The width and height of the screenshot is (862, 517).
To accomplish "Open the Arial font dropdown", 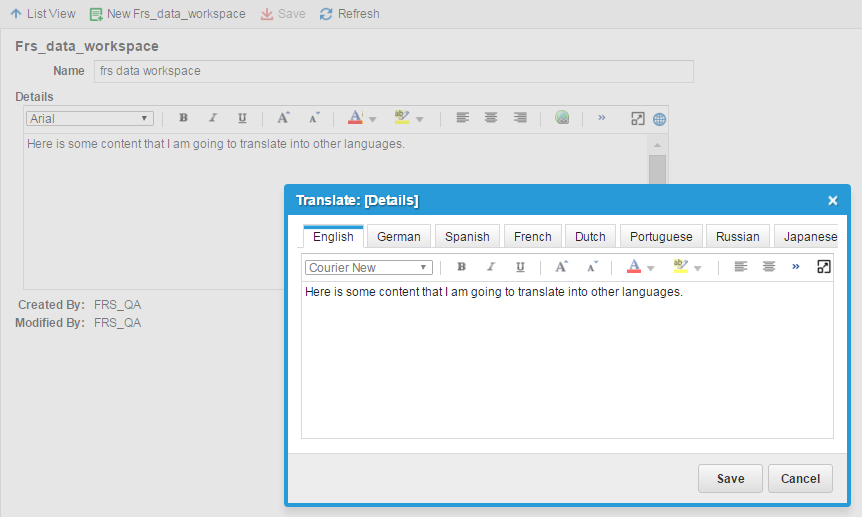I will [x=89, y=118].
